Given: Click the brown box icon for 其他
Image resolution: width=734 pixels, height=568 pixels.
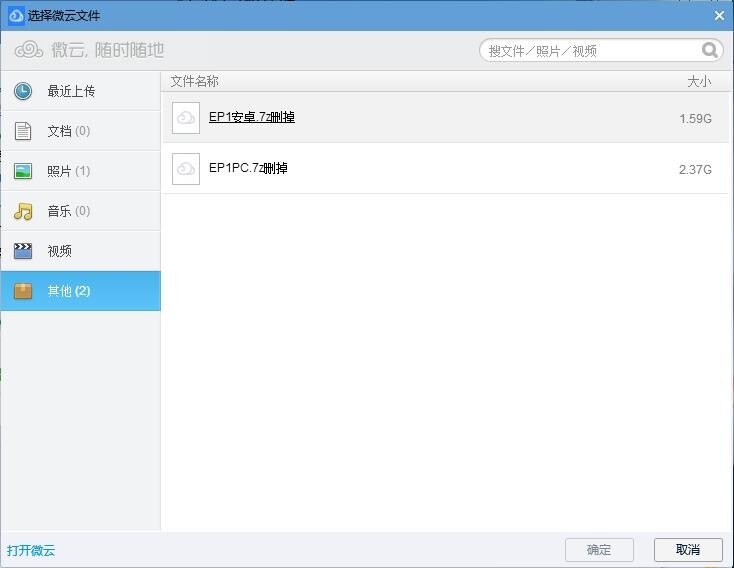Looking at the screenshot, I should pos(23,291).
